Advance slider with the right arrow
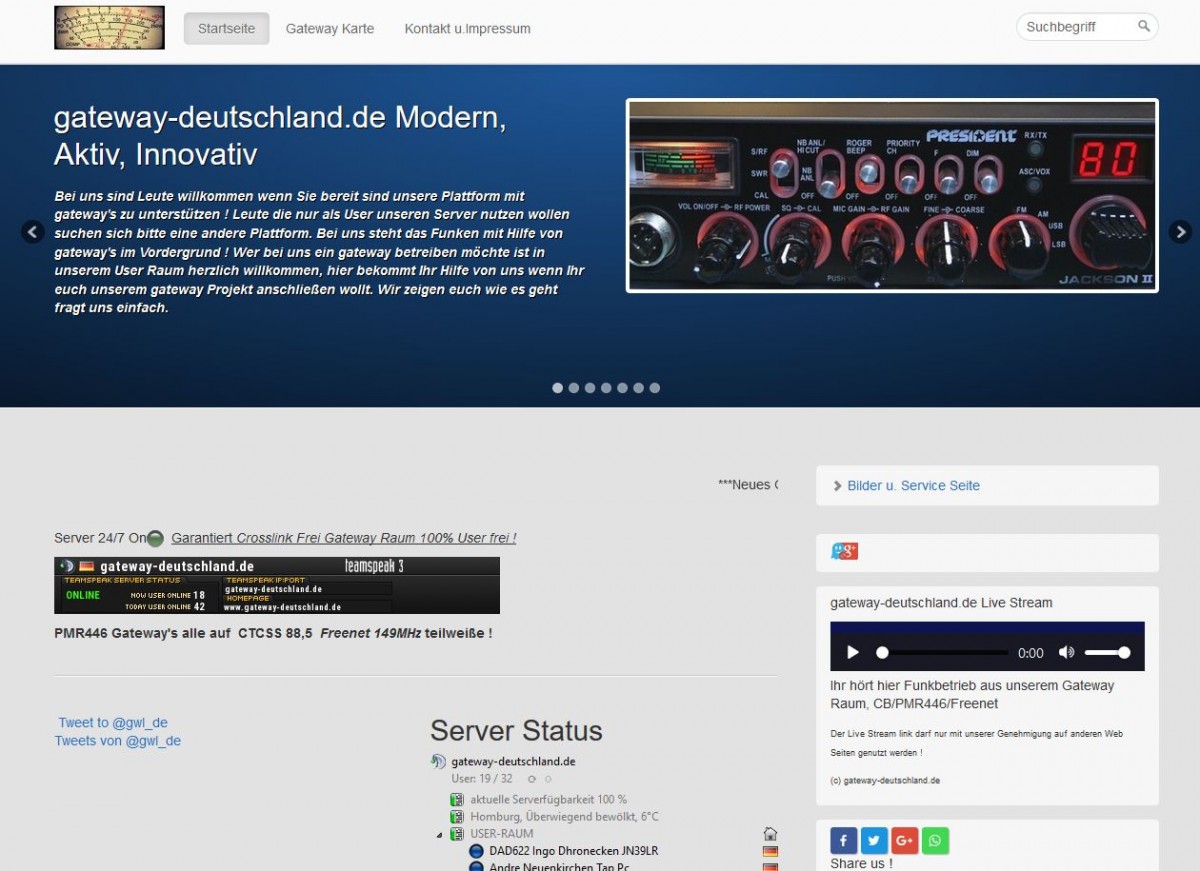 coord(1180,232)
